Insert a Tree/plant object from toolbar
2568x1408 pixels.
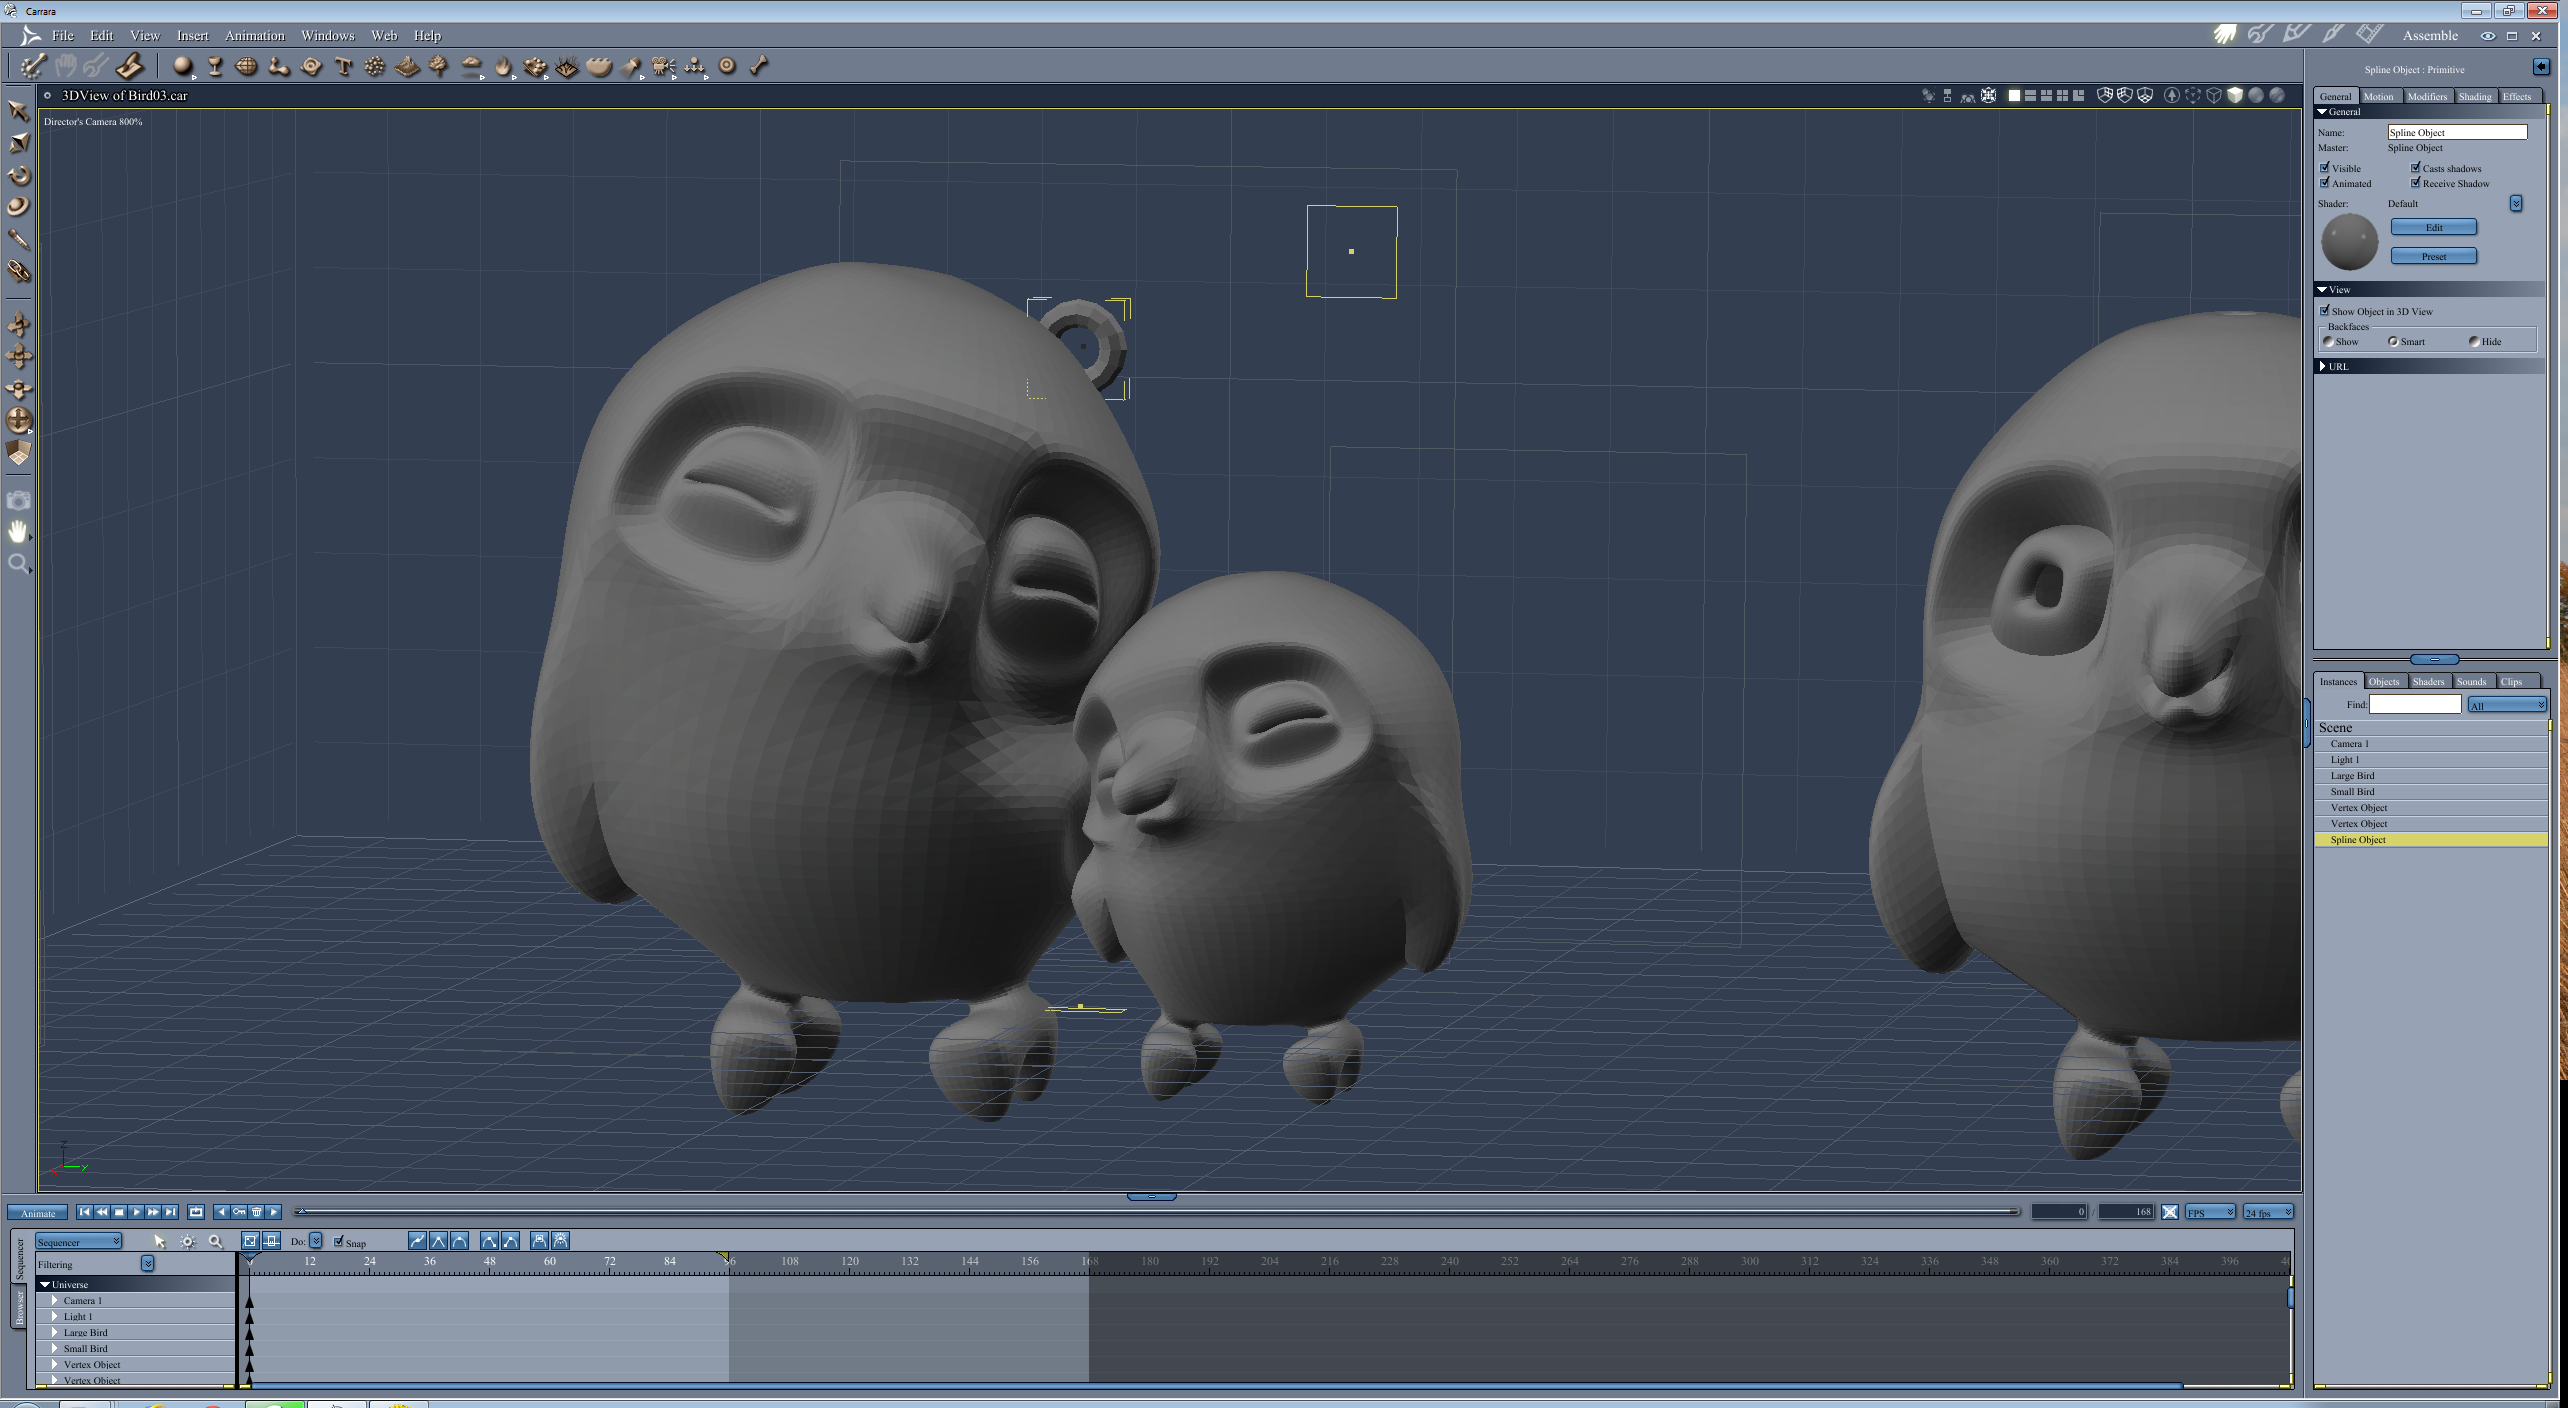438,67
